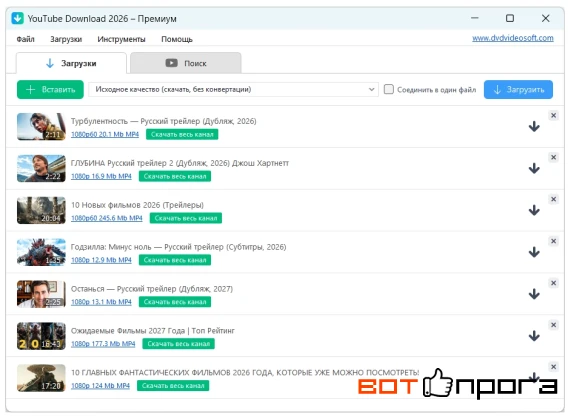This screenshot has width=570, height=419.
Task: Click the download arrow for Годзилла: Минус ноль
Action: point(534,252)
